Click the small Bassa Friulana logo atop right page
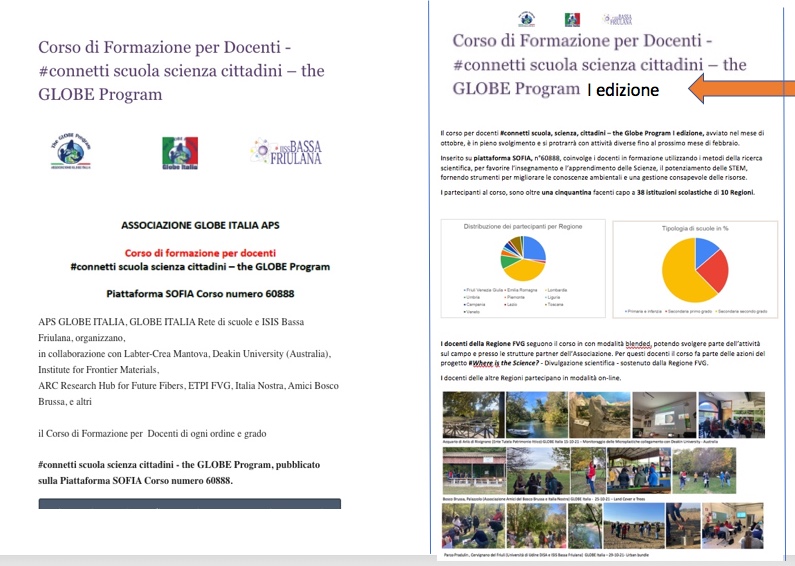The height and width of the screenshot is (566, 795). click(x=617, y=19)
